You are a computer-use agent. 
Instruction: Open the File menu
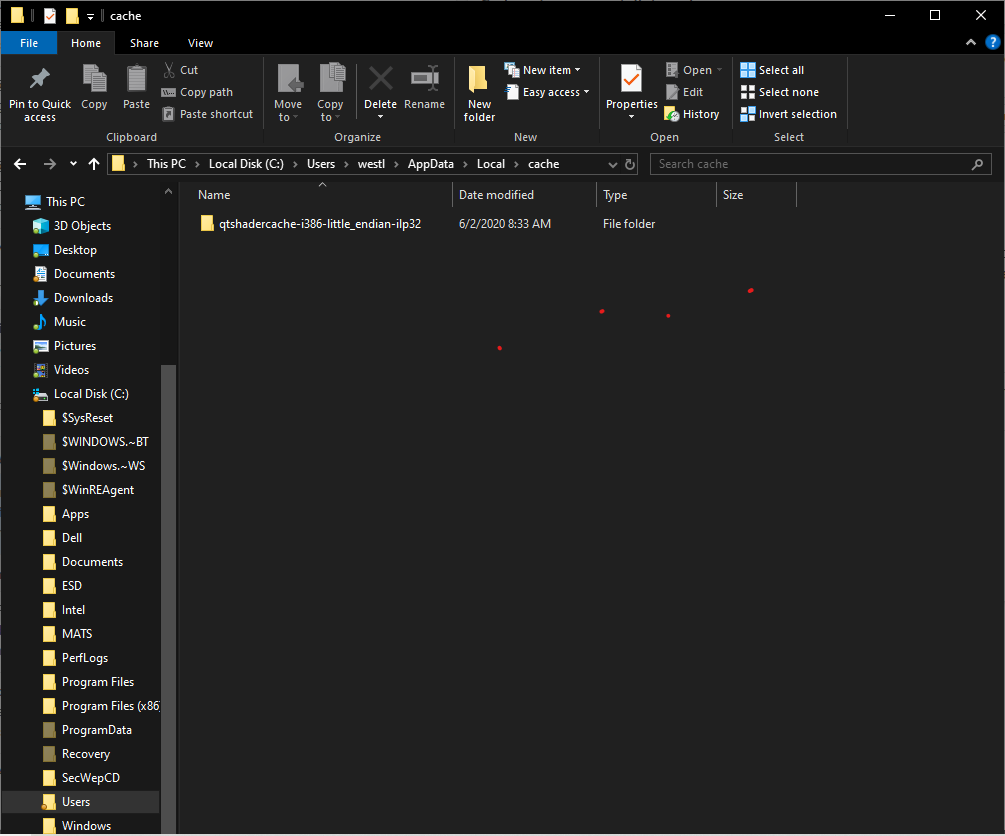pos(29,43)
